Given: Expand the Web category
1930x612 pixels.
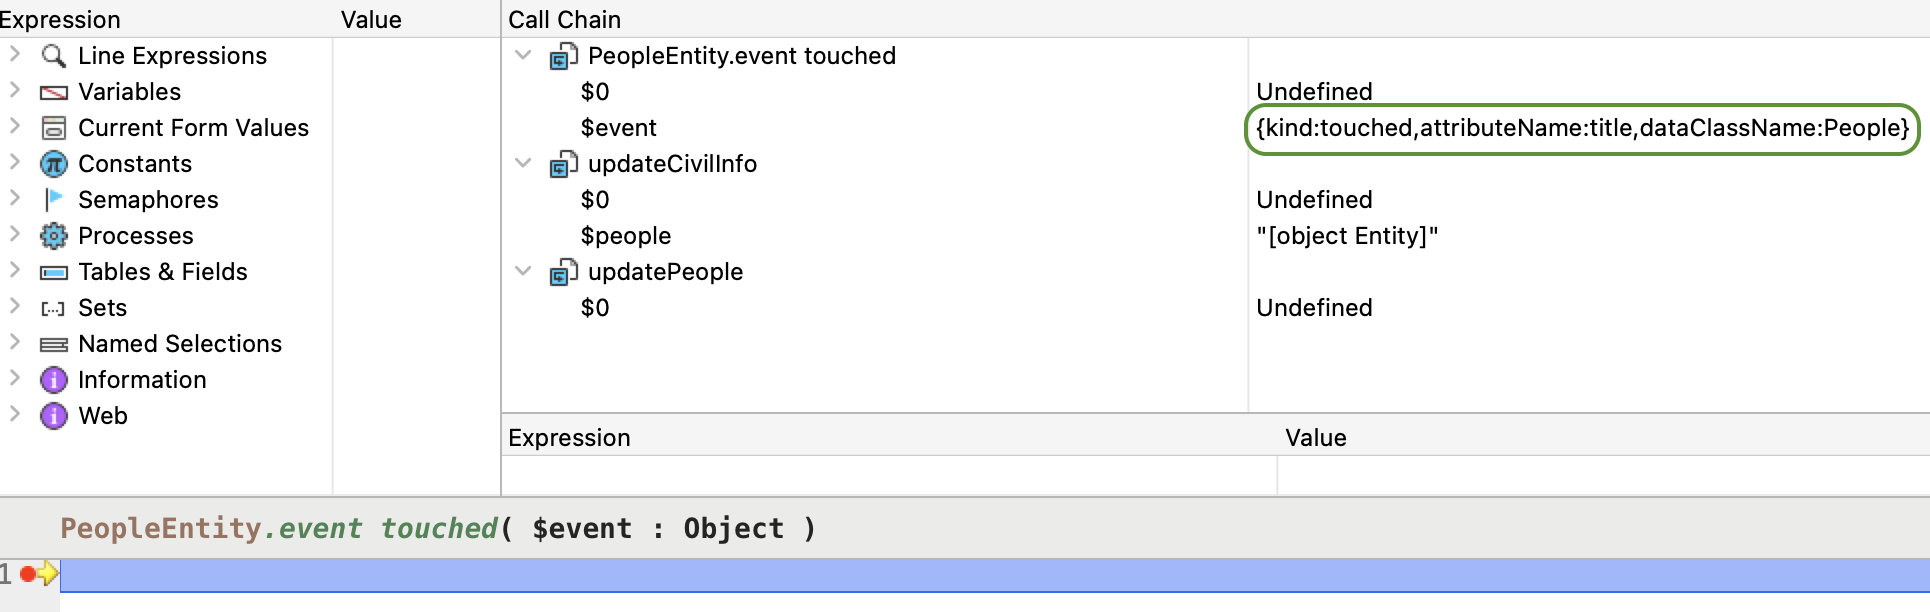Looking at the screenshot, I should 15,414.
